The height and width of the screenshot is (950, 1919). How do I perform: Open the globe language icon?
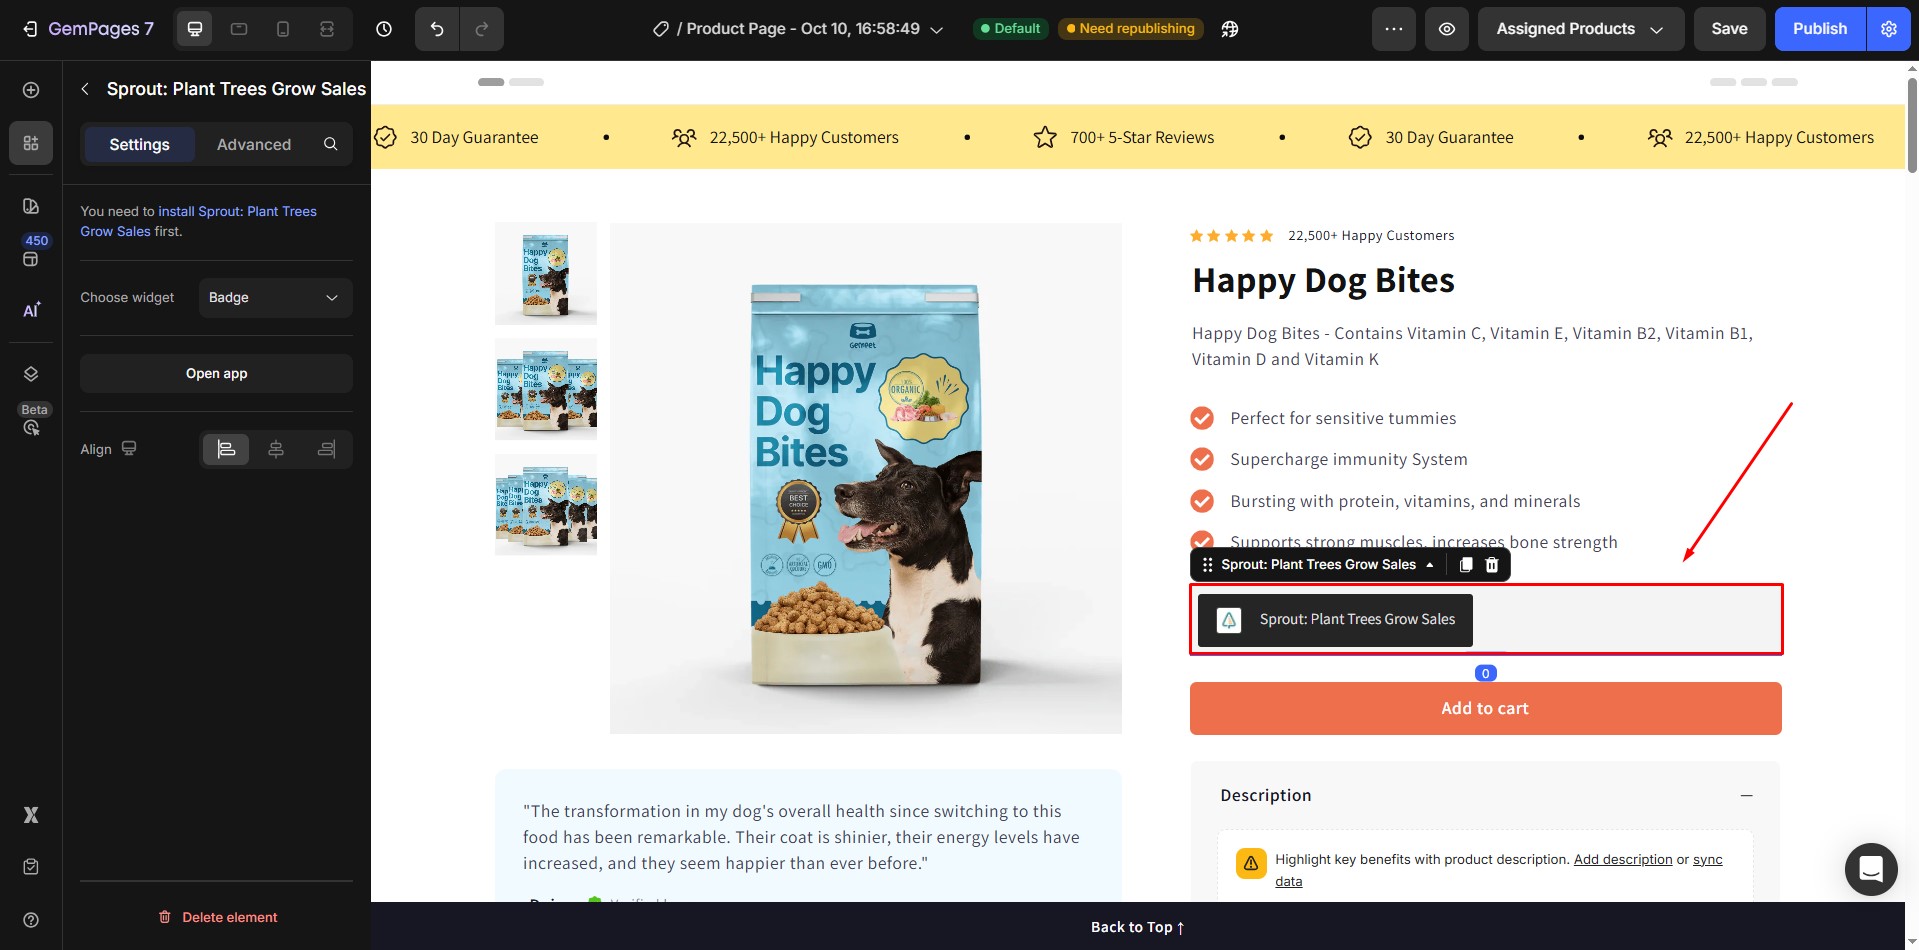pos(1230,29)
